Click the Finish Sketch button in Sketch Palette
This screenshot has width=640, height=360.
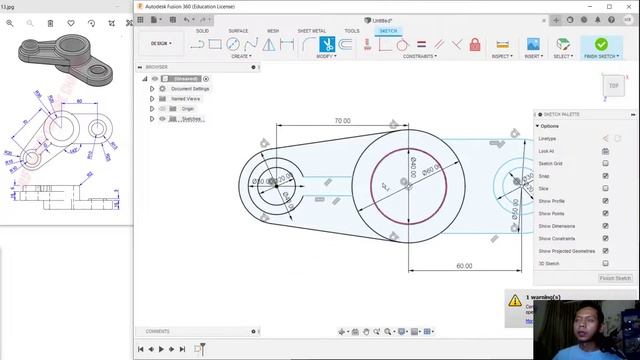615,278
